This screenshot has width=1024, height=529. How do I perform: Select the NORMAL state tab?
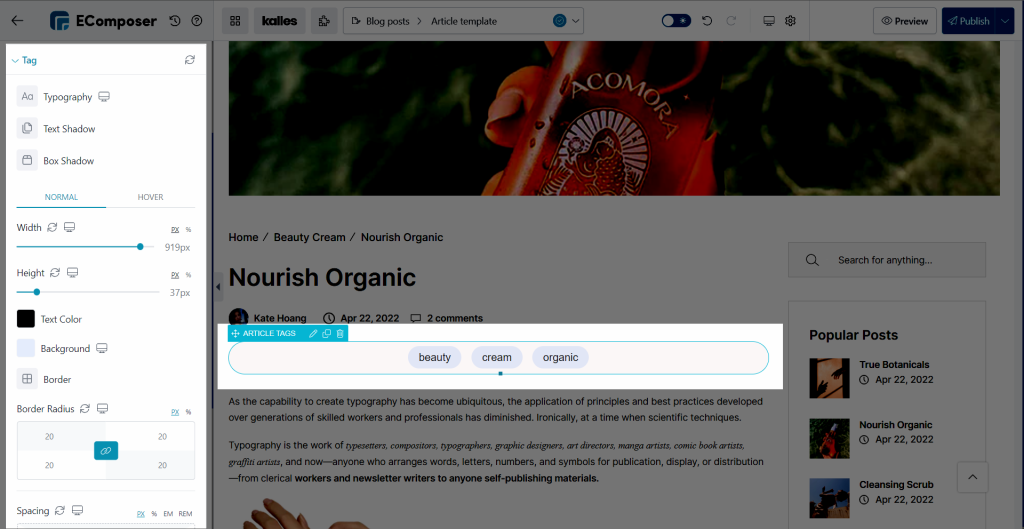[x=61, y=197]
